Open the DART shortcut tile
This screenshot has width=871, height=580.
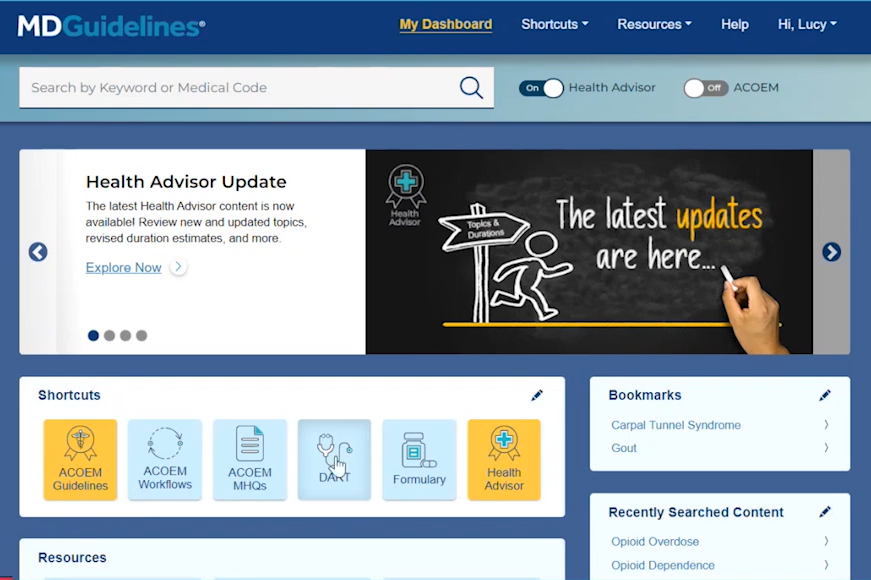point(334,459)
